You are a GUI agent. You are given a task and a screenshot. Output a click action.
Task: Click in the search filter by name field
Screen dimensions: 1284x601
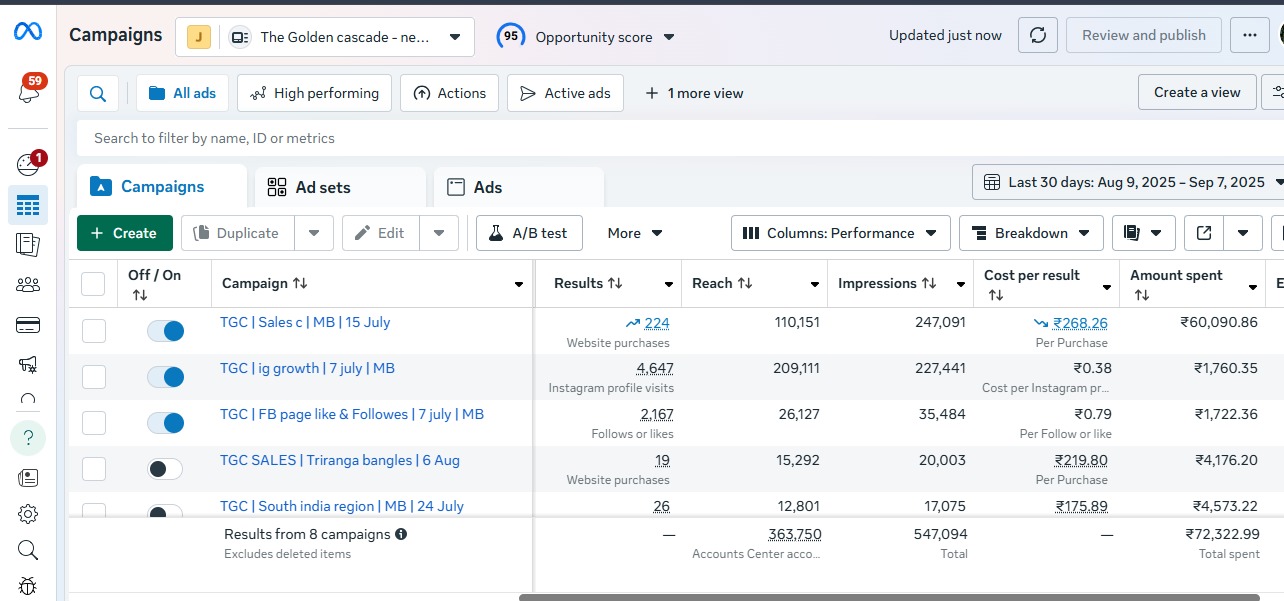pyautogui.click(x=680, y=138)
